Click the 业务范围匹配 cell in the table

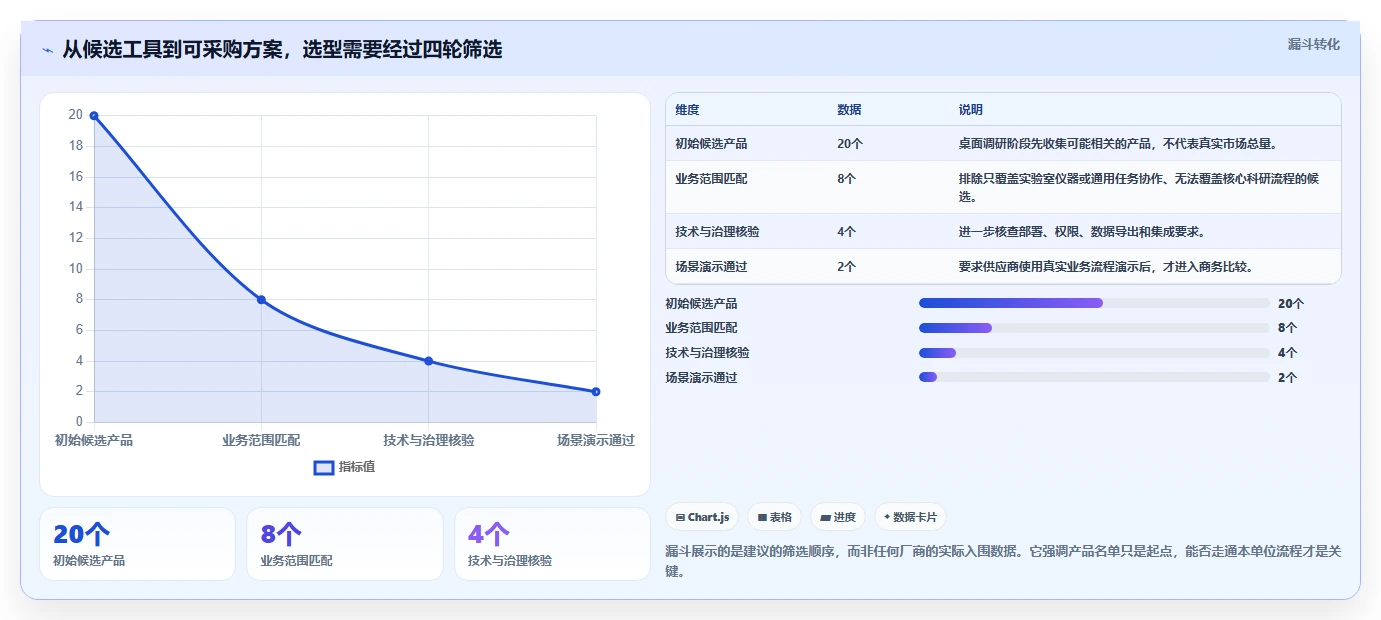711,179
